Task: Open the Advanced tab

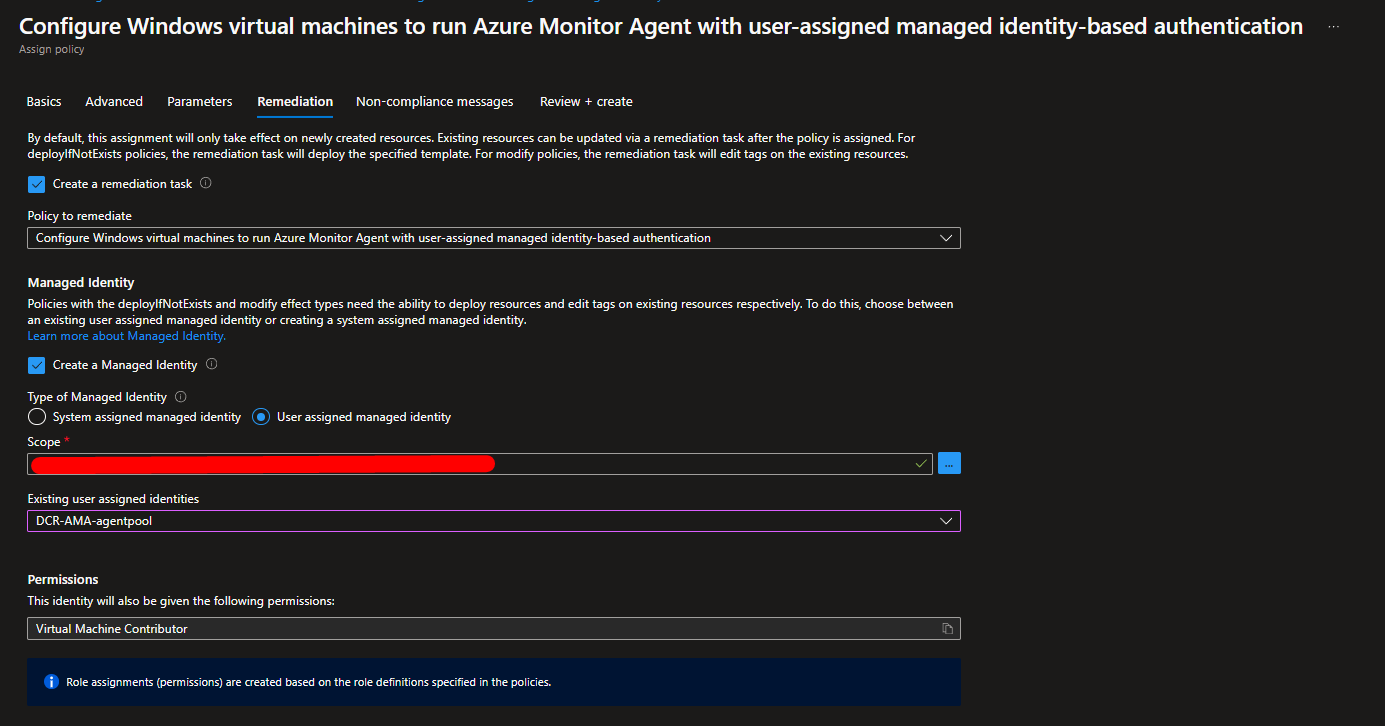Action: (114, 102)
